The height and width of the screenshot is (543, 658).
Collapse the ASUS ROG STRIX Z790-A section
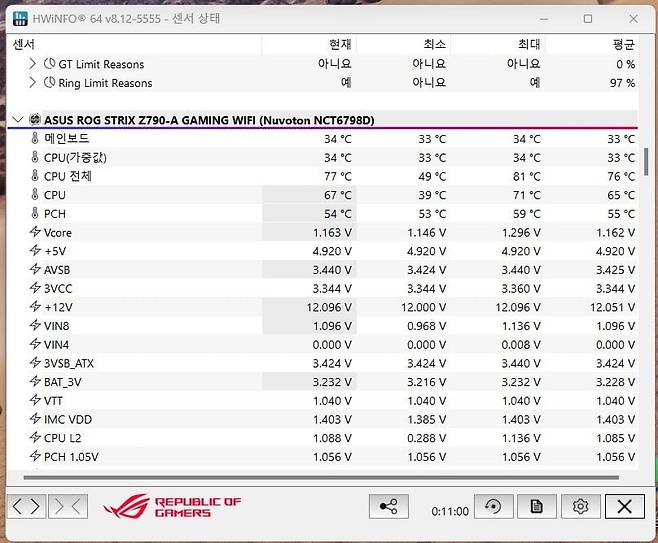(x=18, y=120)
